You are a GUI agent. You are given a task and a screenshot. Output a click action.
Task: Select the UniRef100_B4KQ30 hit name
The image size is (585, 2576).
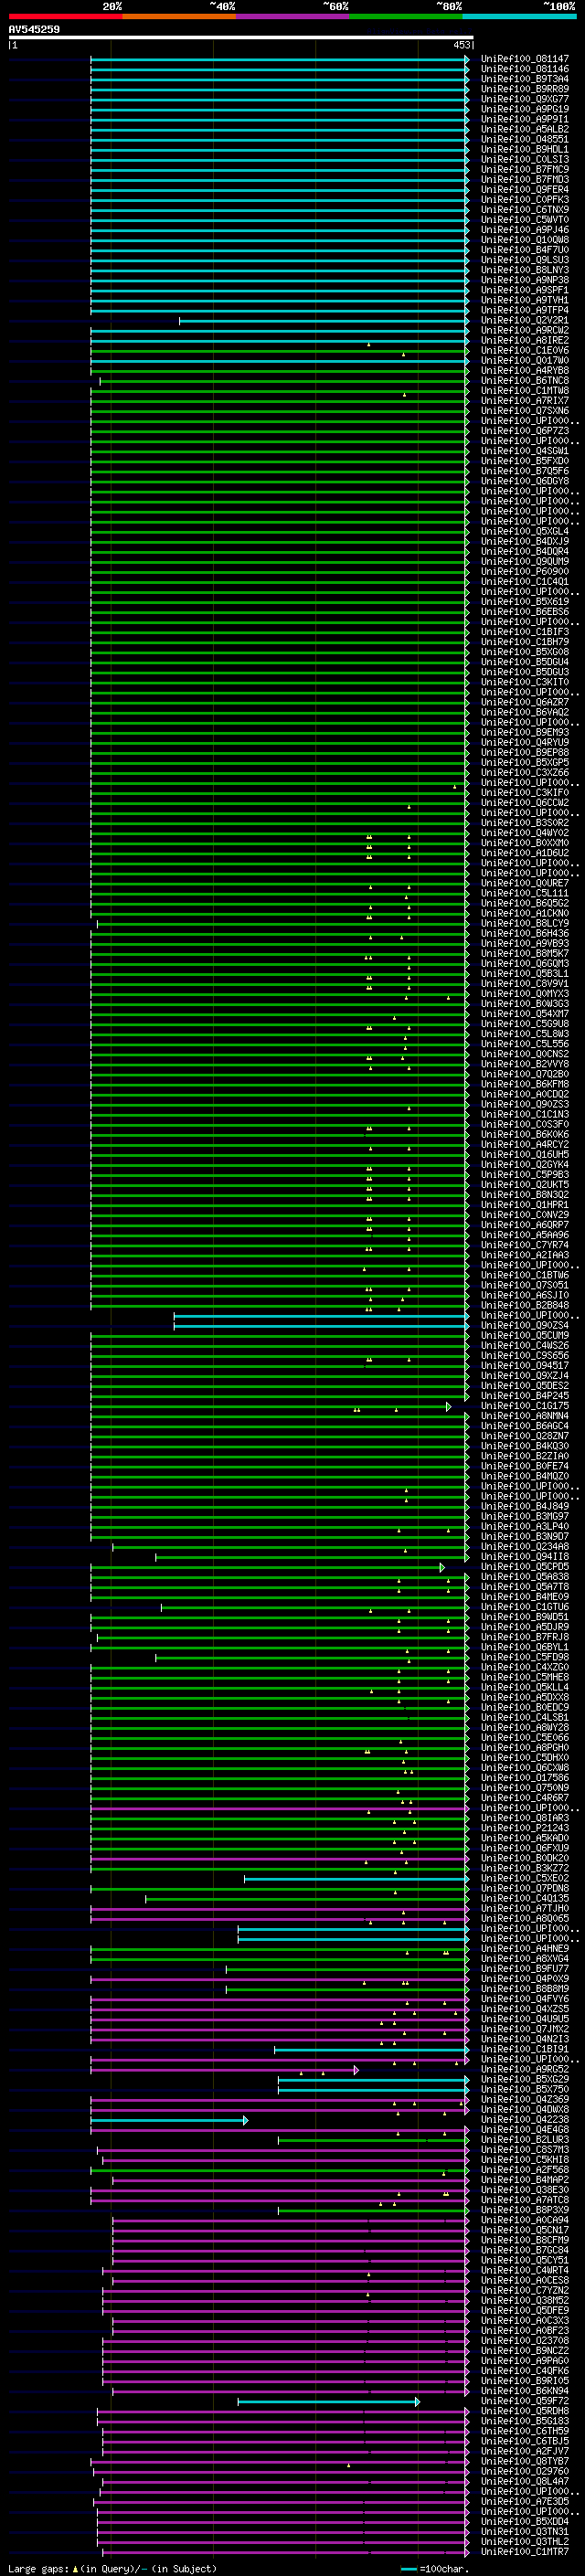click(525, 1446)
